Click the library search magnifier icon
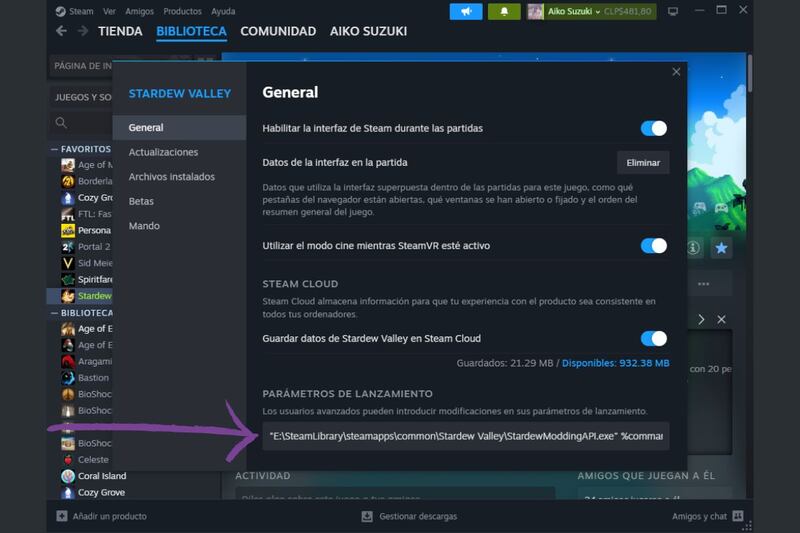 tap(62, 123)
